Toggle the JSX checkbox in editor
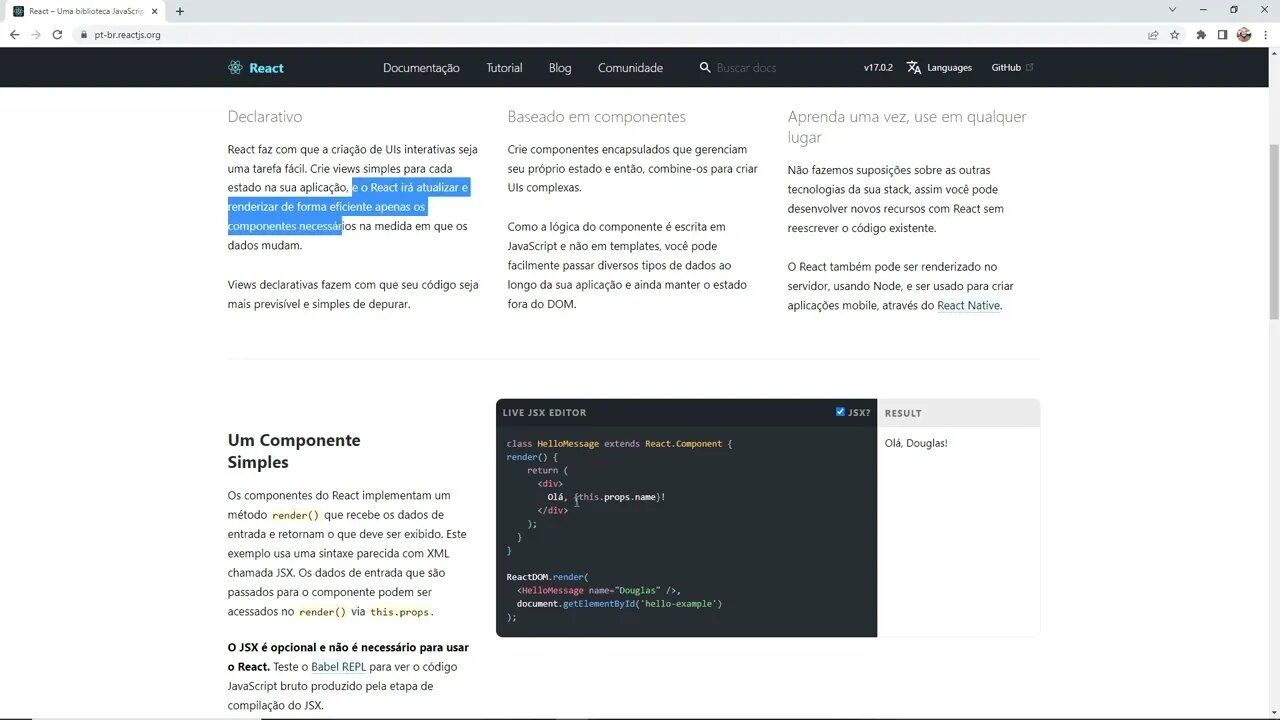This screenshot has width=1280, height=720. tap(840, 412)
